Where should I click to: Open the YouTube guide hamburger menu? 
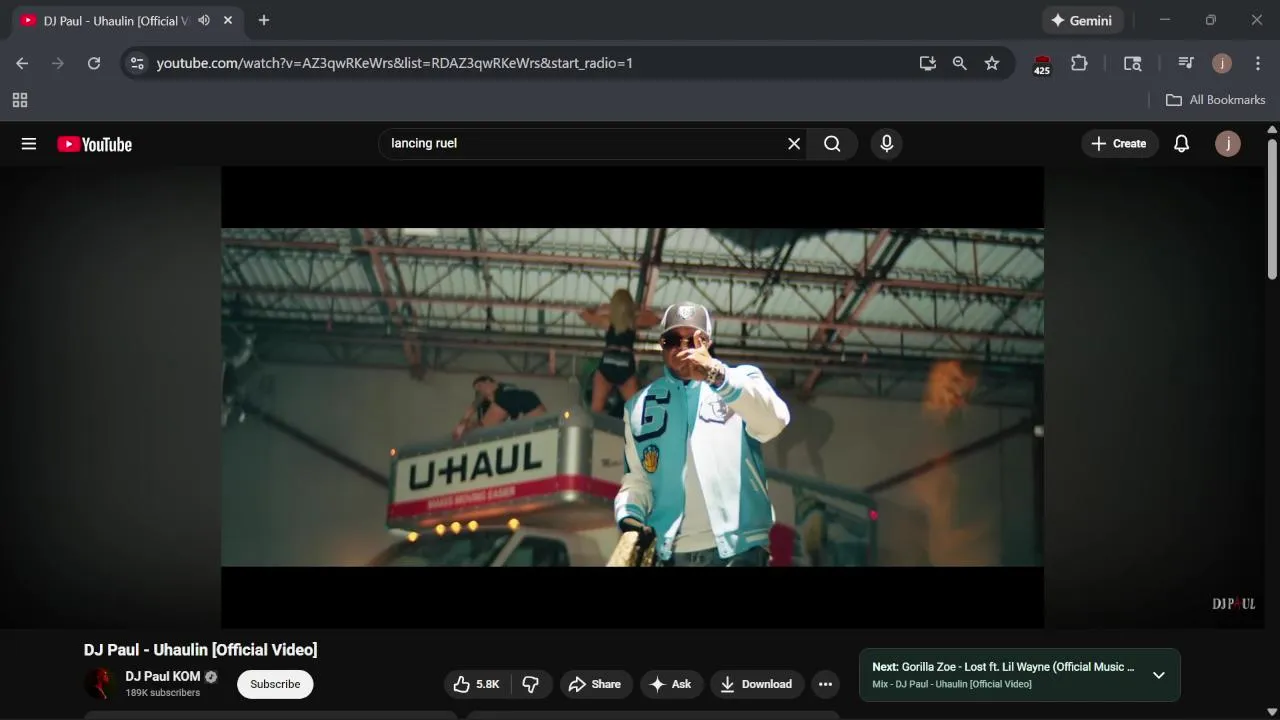click(29, 144)
